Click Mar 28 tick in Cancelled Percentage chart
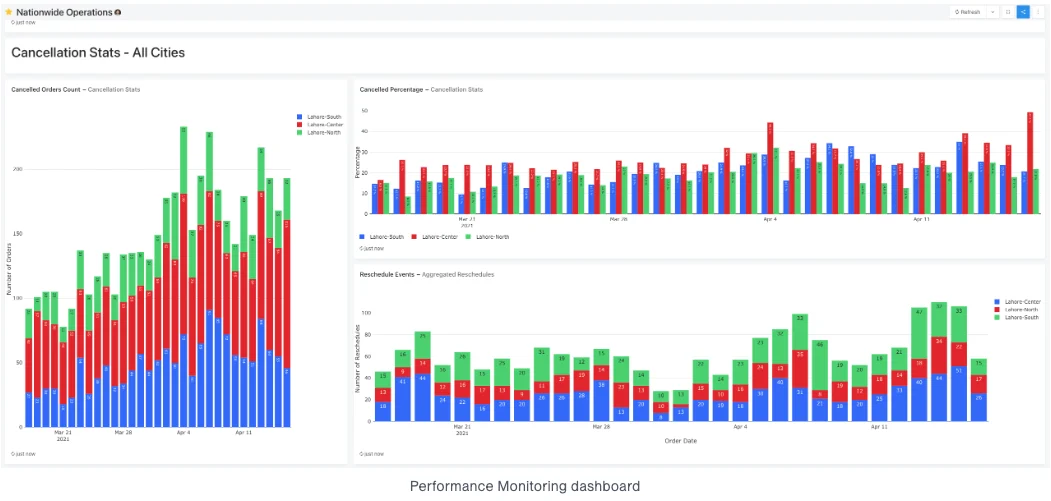Image resolution: width=1051 pixels, height=501 pixels. coord(618,219)
